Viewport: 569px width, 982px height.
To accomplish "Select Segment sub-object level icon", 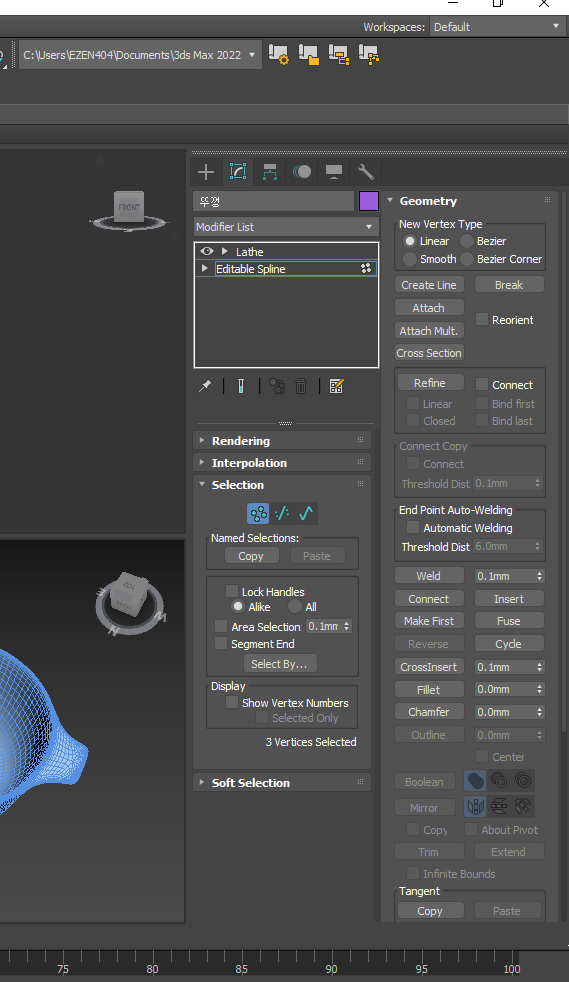I will (x=282, y=514).
